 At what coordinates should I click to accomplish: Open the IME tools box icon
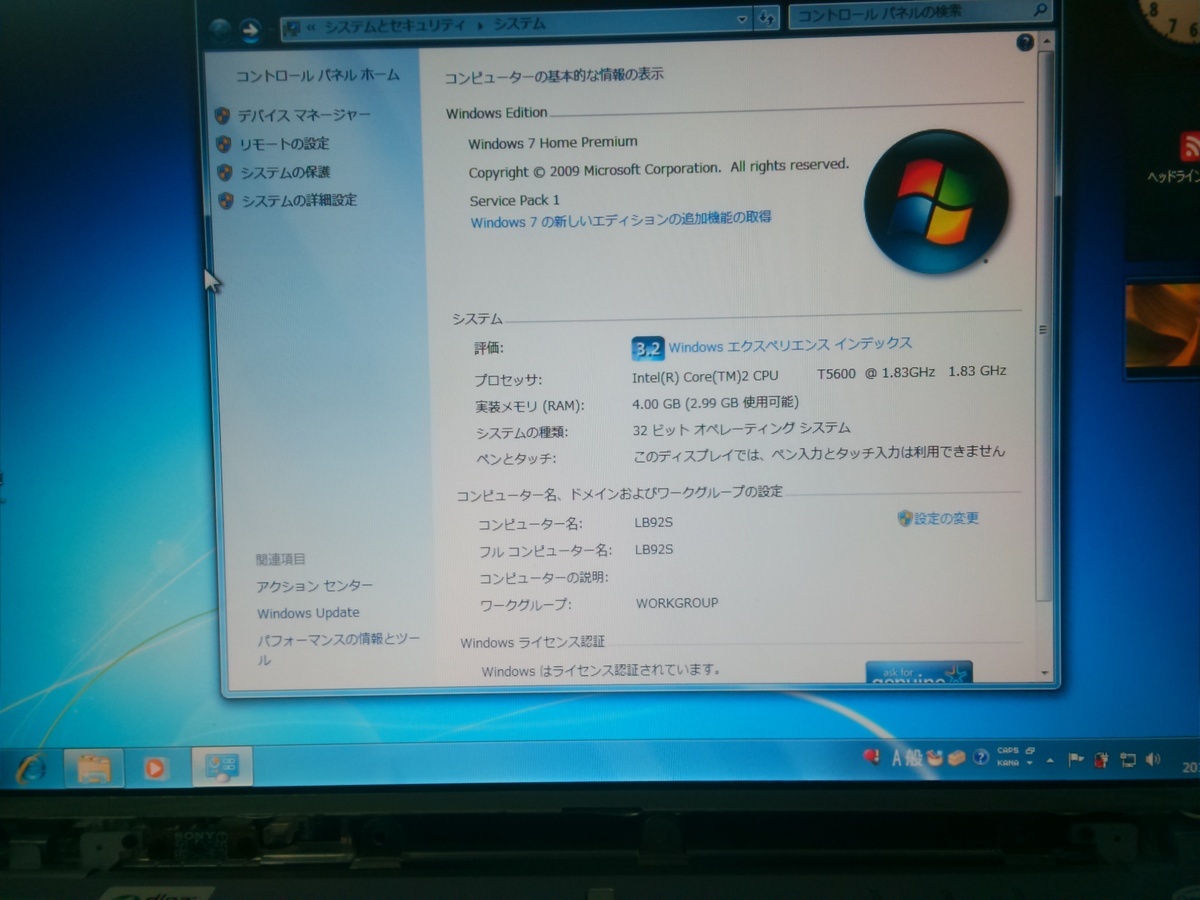click(958, 758)
